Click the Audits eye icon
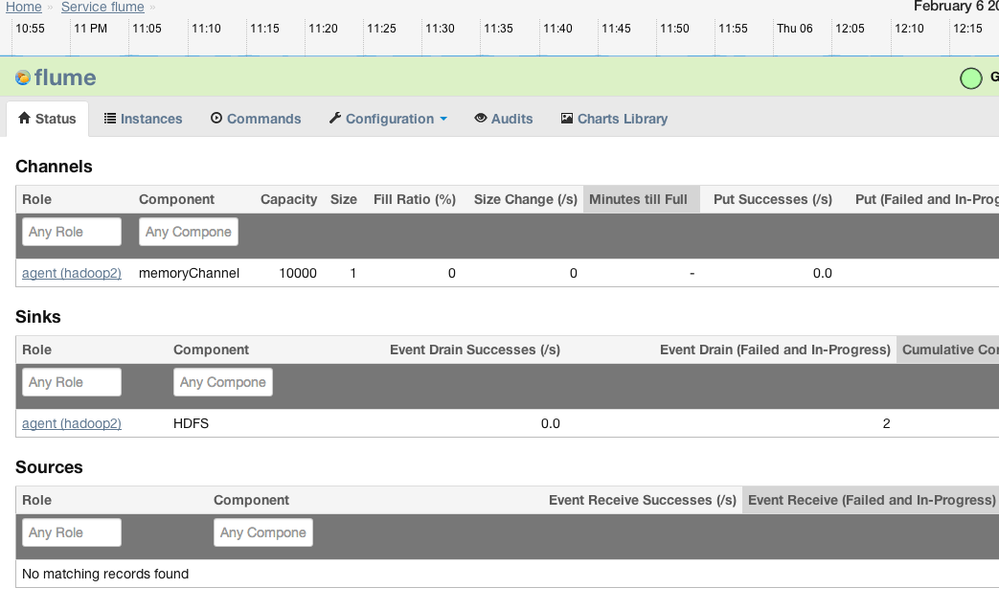This screenshot has width=999, height=609. click(480, 118)
